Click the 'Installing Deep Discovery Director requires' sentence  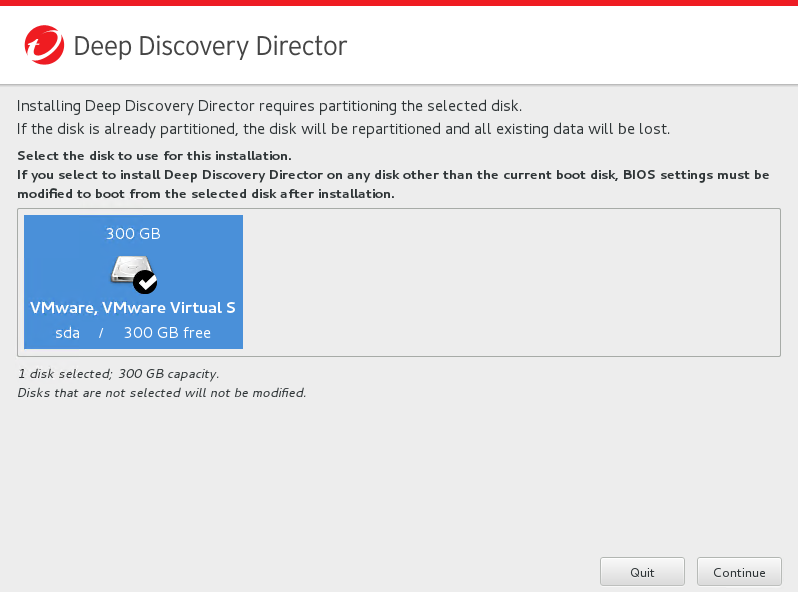click(x=270, y=106)
